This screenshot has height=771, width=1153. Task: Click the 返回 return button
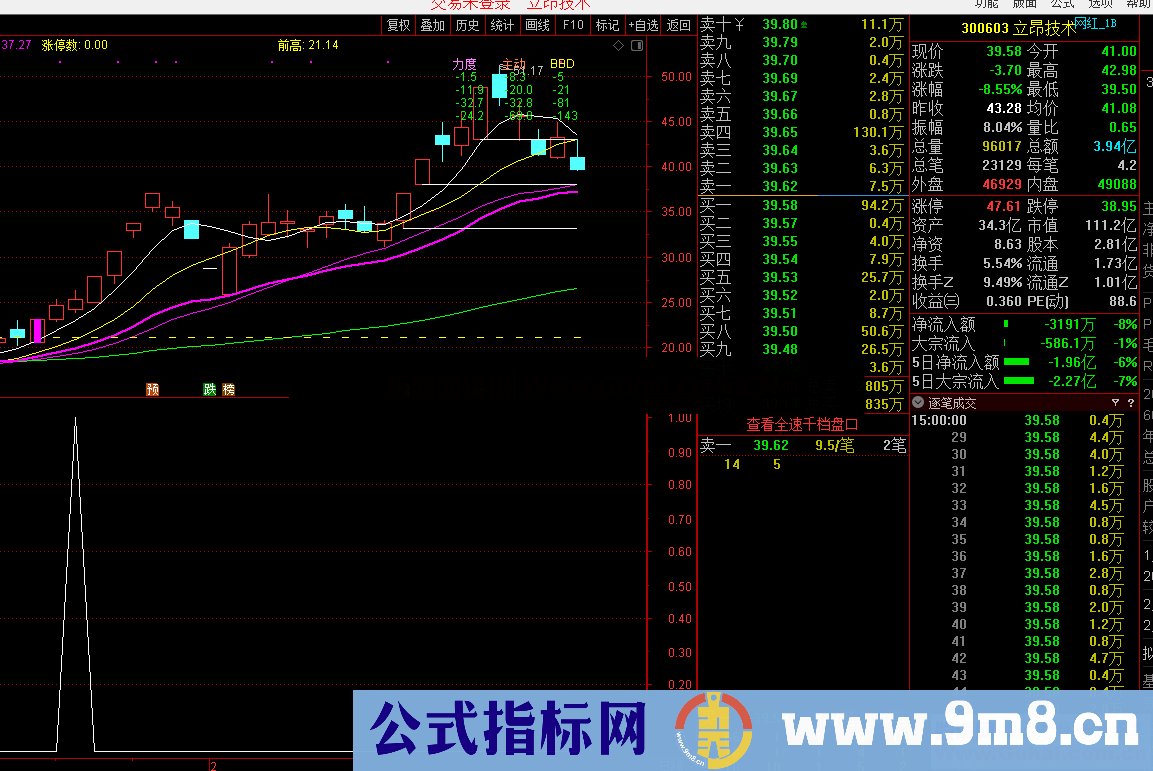677,25
